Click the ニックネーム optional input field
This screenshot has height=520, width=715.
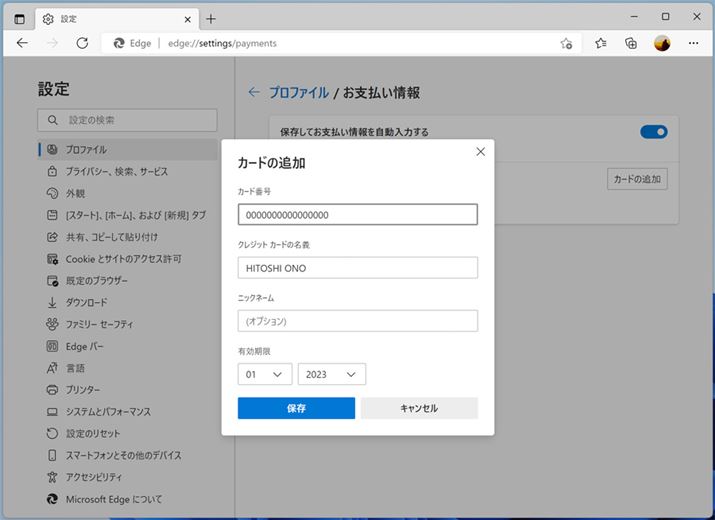click(357, 321)
